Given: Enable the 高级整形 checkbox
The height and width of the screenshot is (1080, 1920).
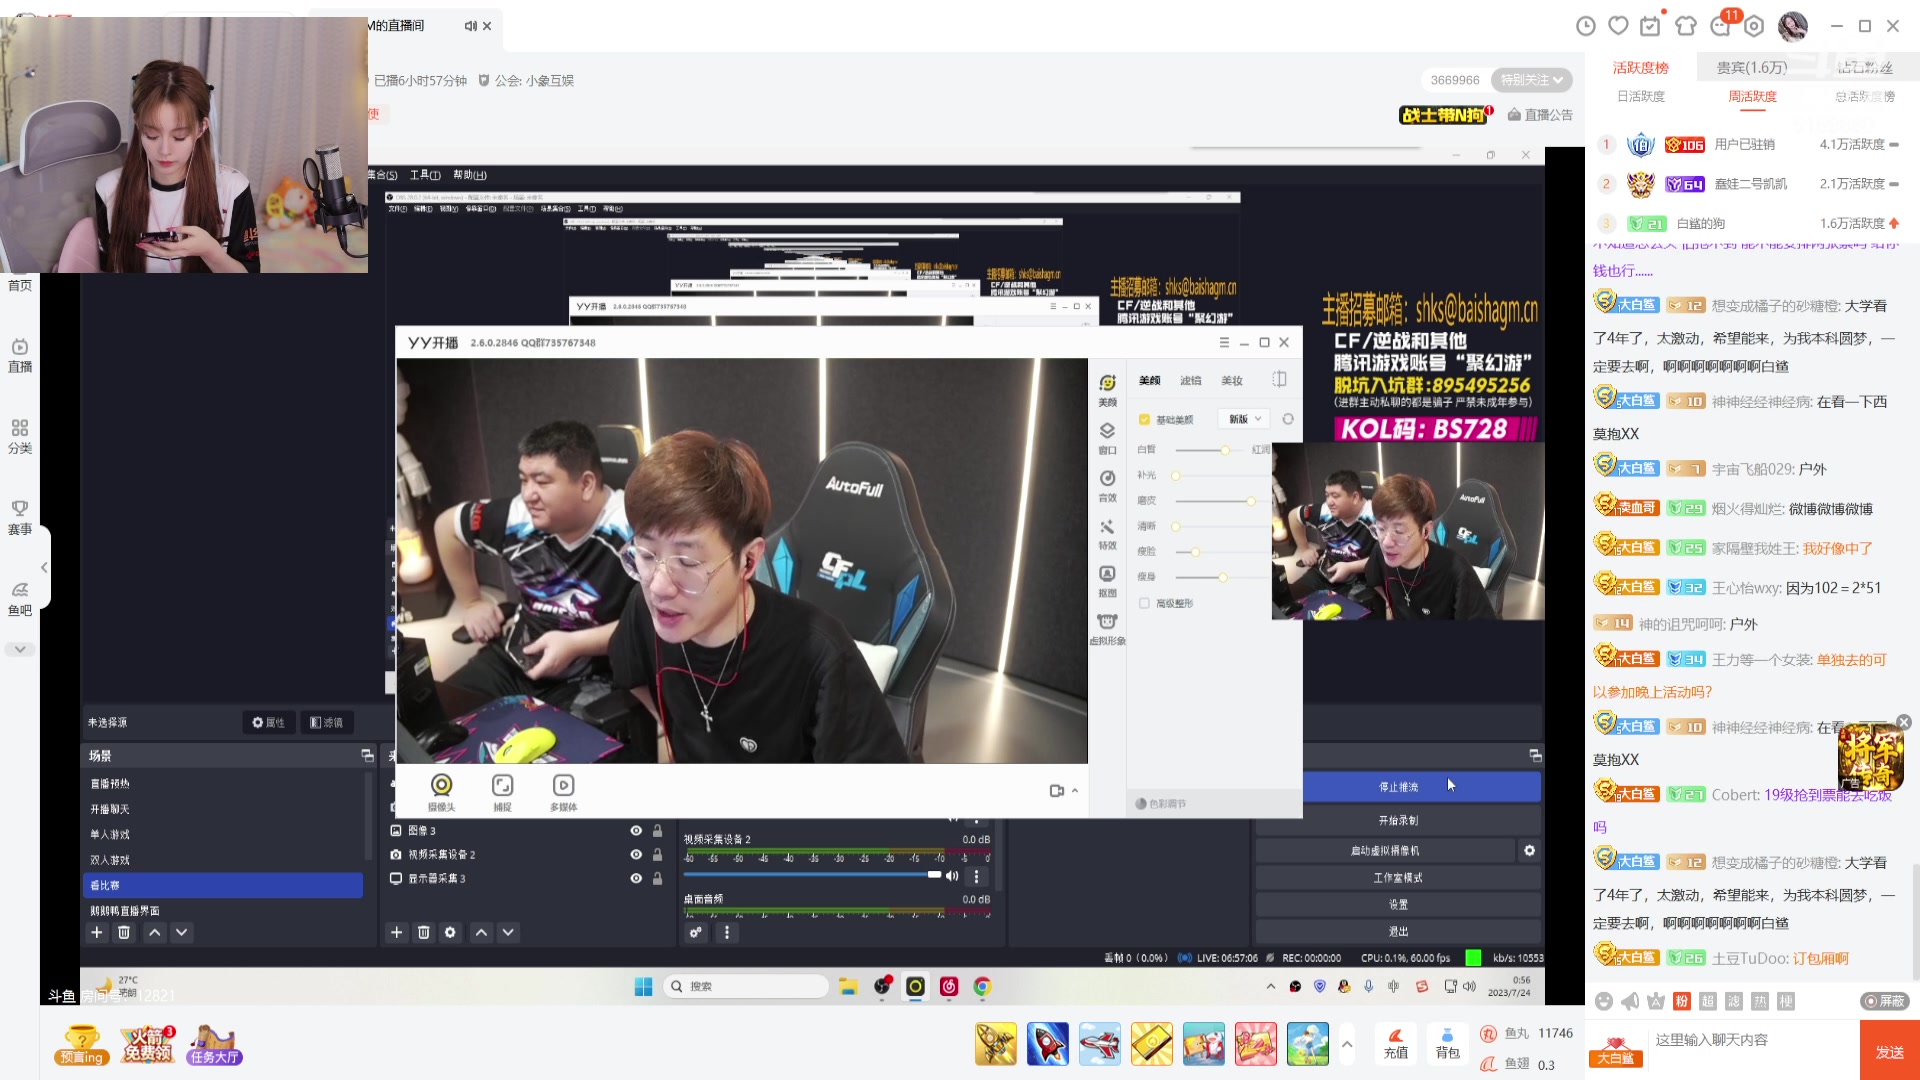Looking at the screenshot, I should coord(1144,603).
